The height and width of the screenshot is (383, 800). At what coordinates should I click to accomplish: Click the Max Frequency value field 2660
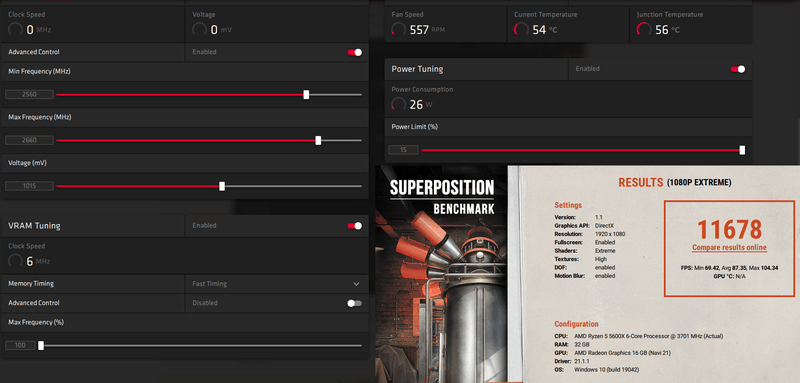pos(29,140)
